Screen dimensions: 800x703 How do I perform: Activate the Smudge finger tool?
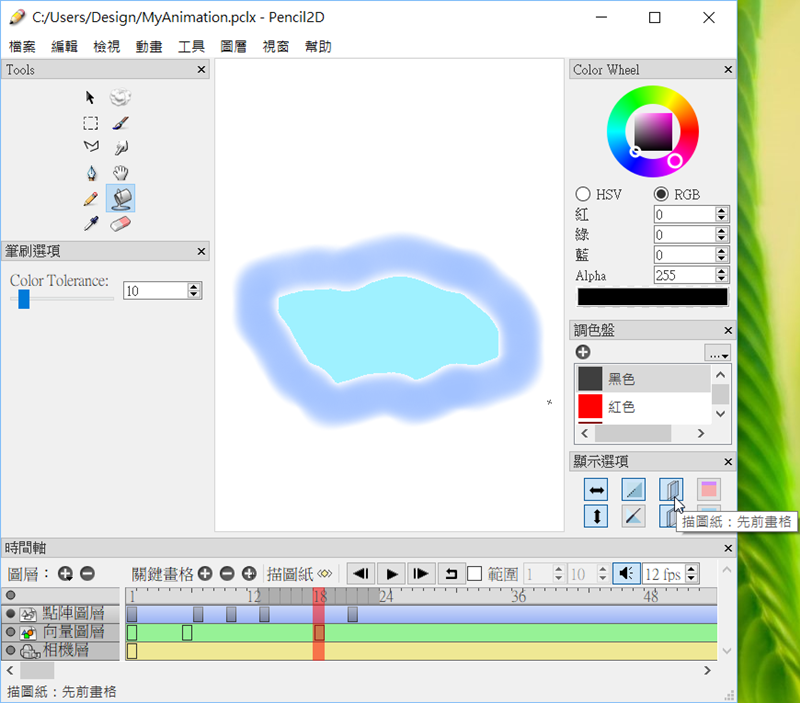click(120, 148)
